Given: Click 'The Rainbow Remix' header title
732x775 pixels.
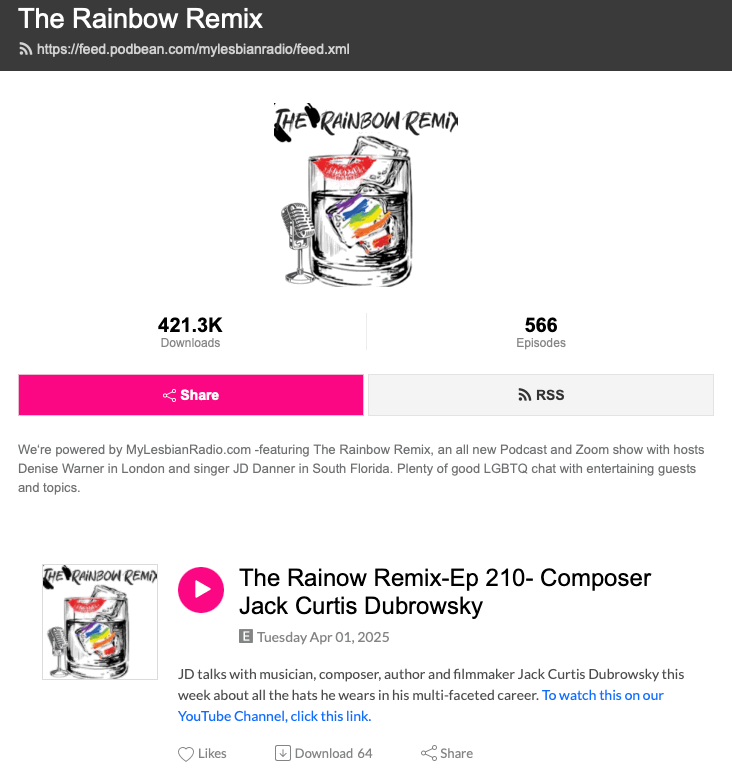Looking at the screenshot, I should pyautogui.click(x=141, y=18).
